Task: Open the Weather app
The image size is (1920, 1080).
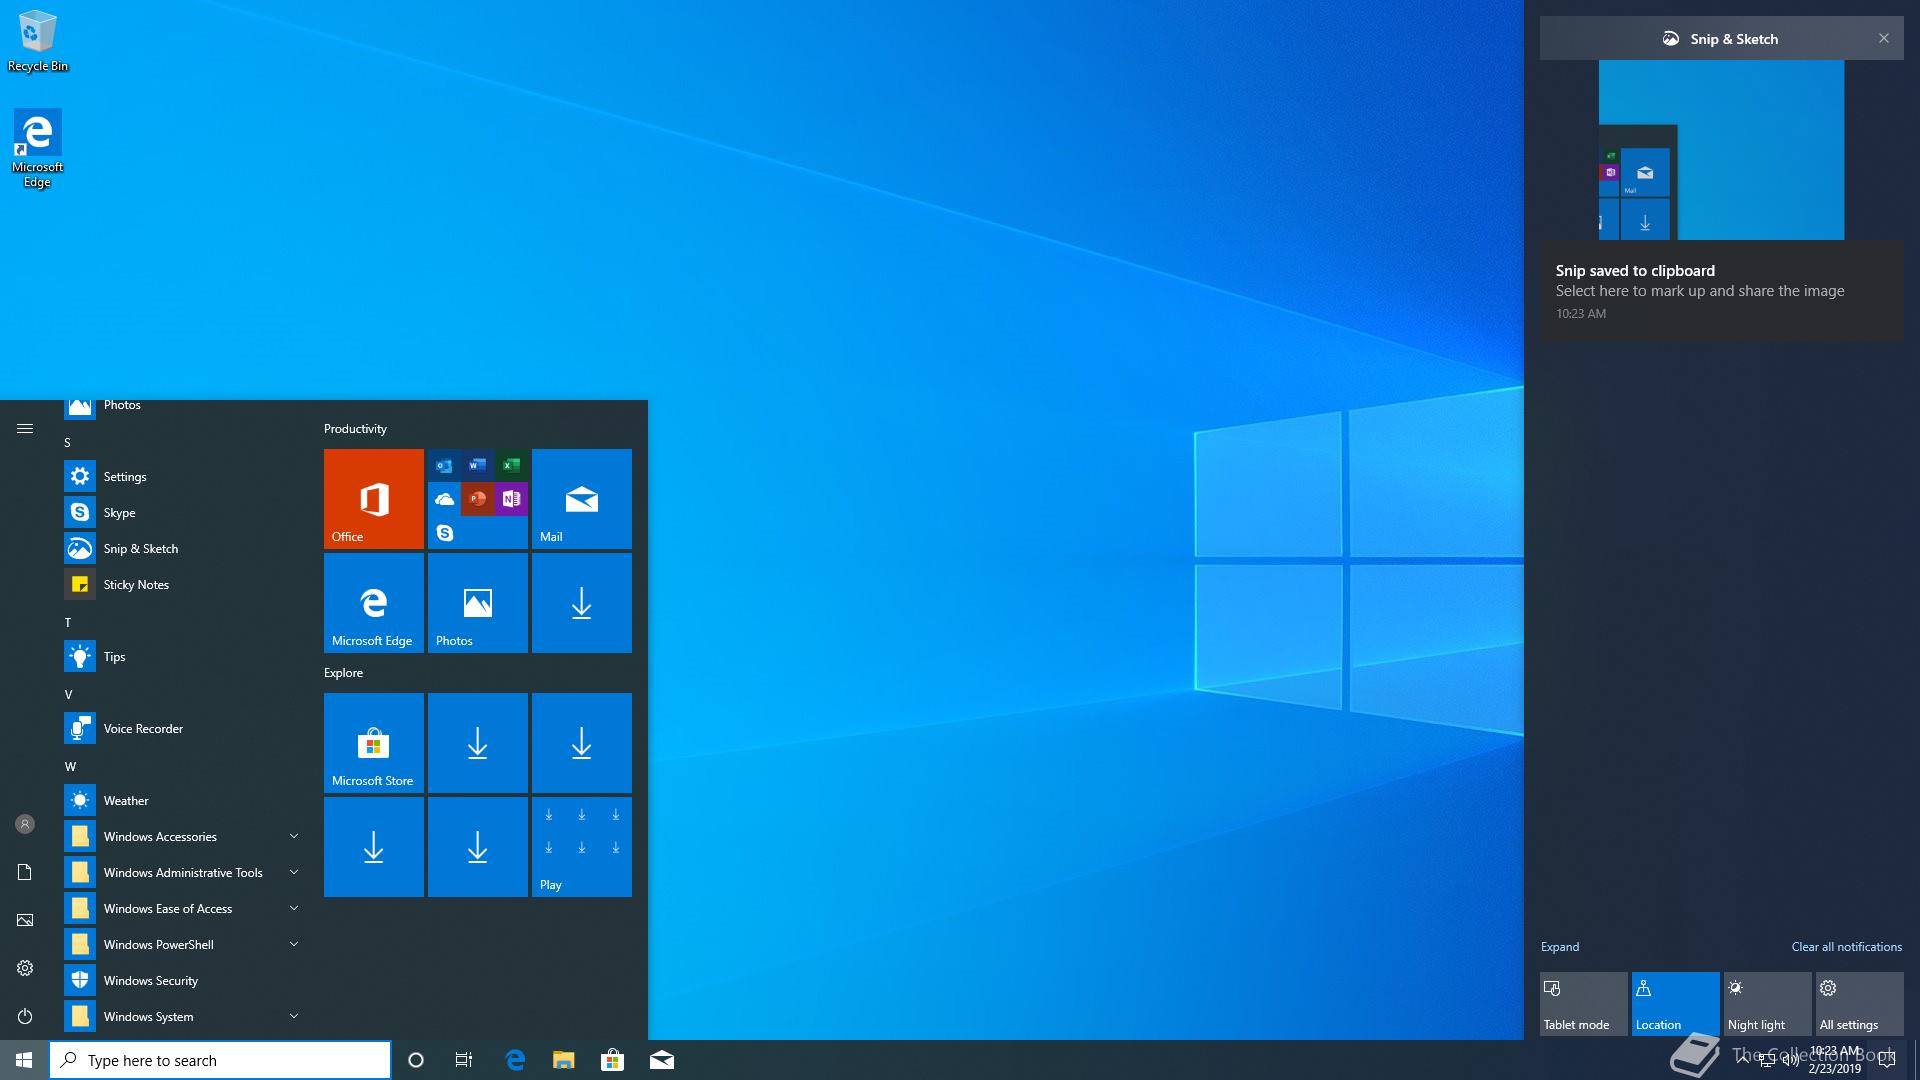Action: (184, 801)
